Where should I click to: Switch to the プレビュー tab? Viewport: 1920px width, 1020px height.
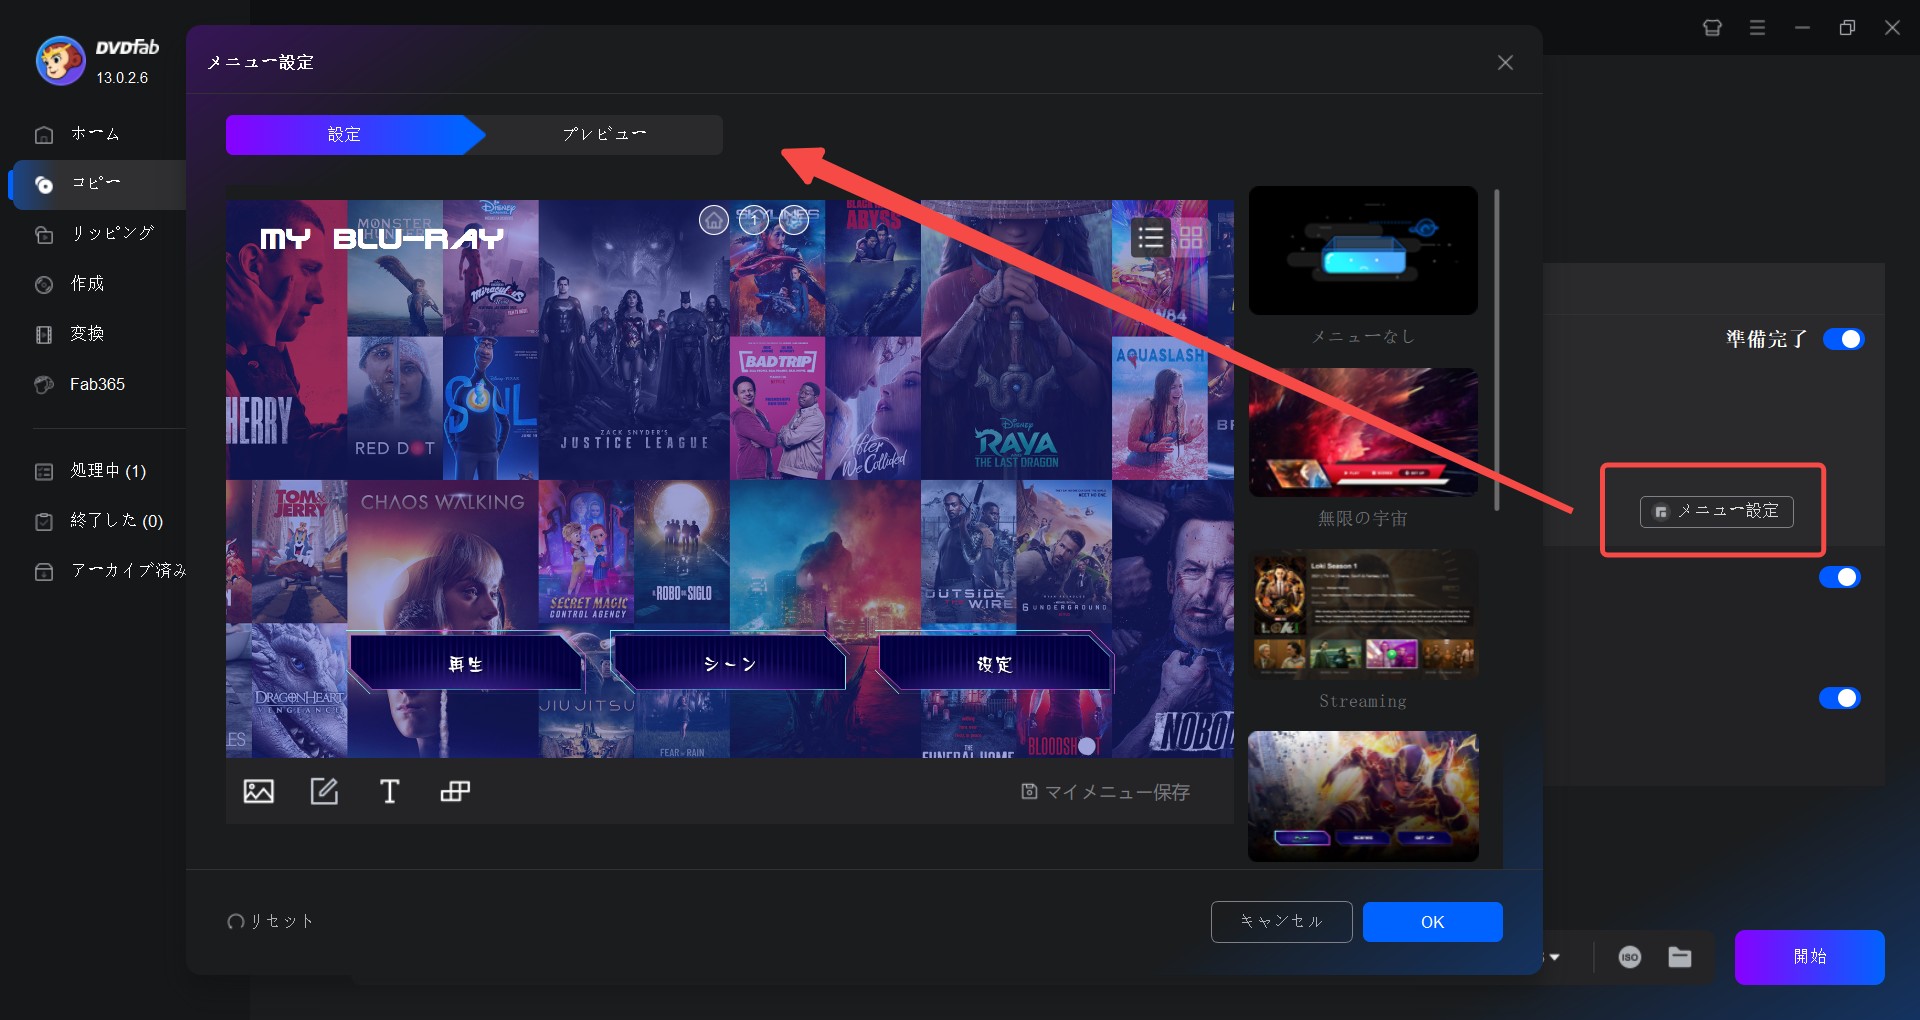(x=603, y=135)
